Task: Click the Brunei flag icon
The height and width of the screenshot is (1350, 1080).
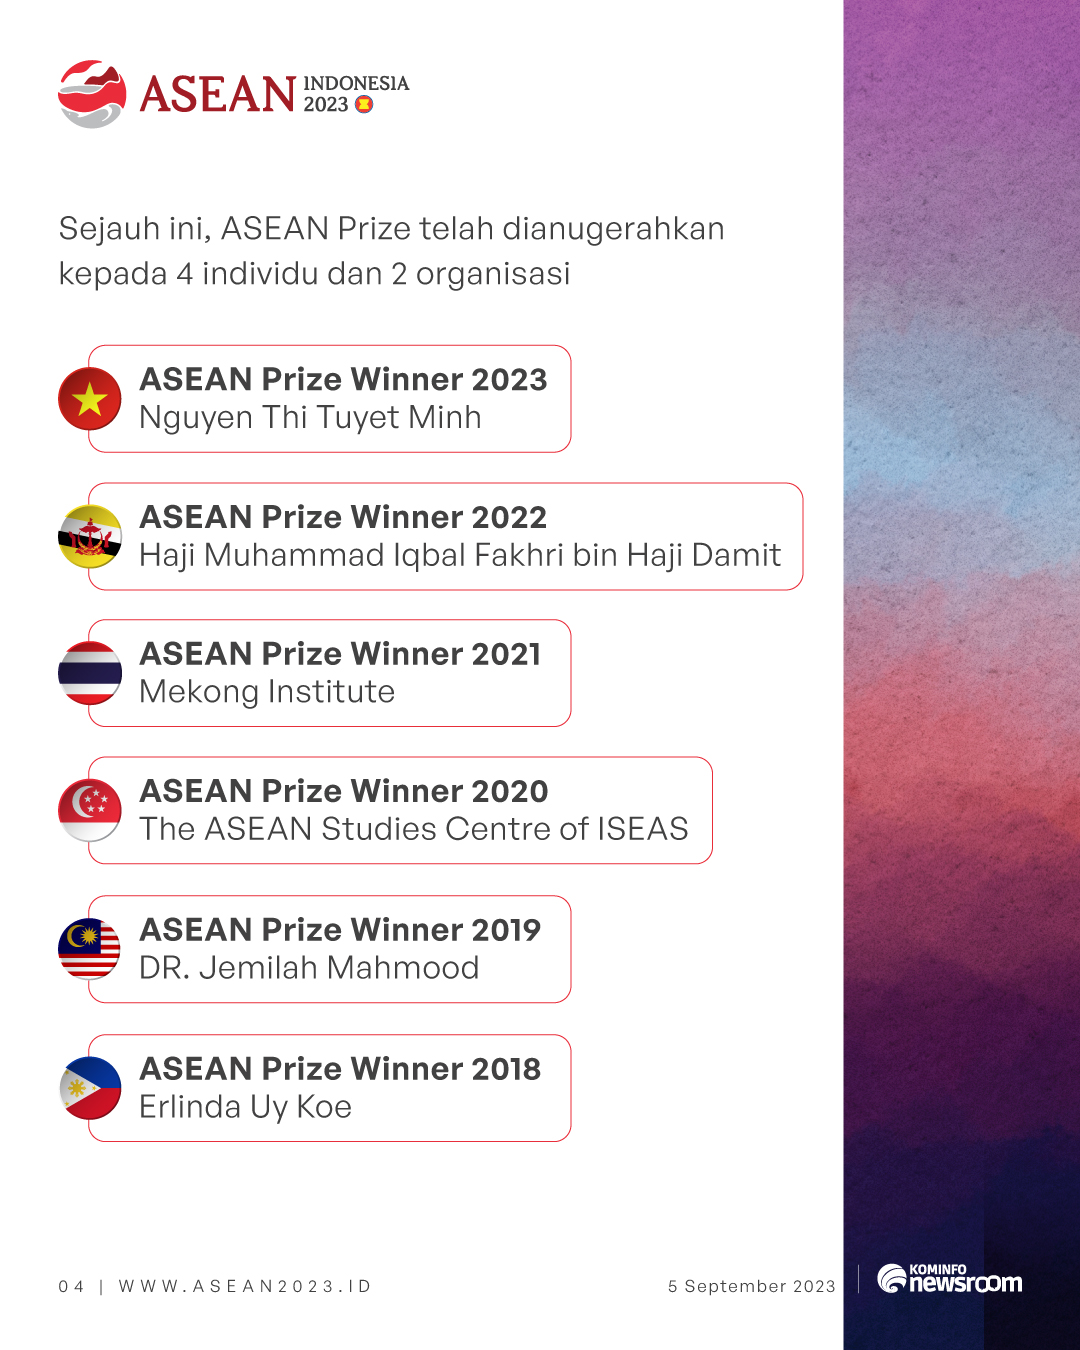Action: pos(90,536)
